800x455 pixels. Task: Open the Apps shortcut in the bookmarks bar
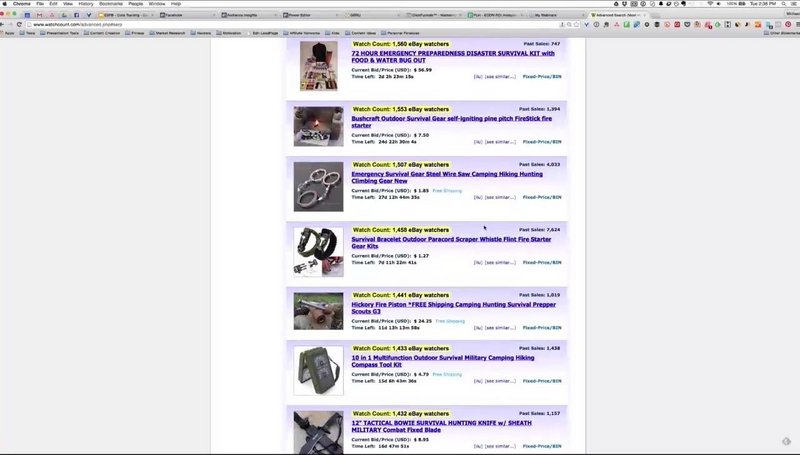pos(7,33)
